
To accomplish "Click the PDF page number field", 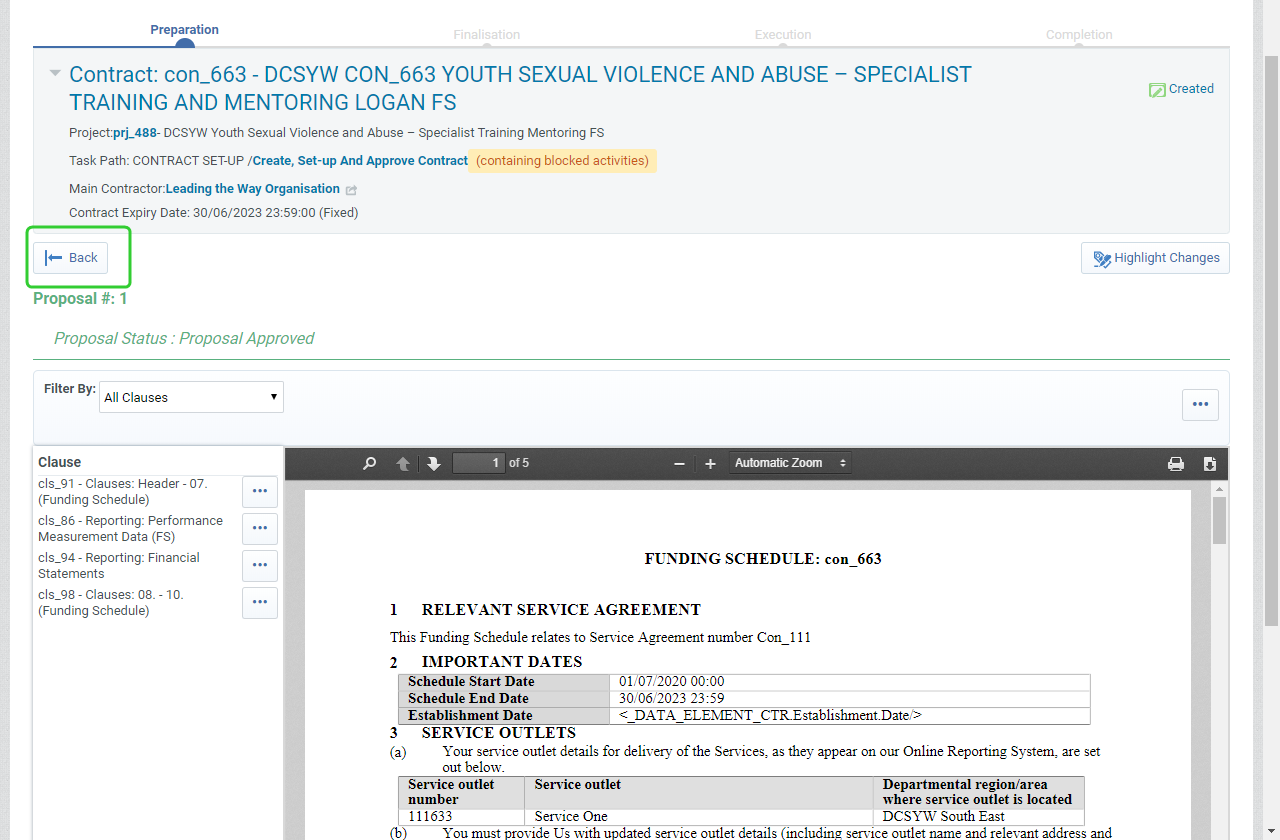I will point(479,463).
